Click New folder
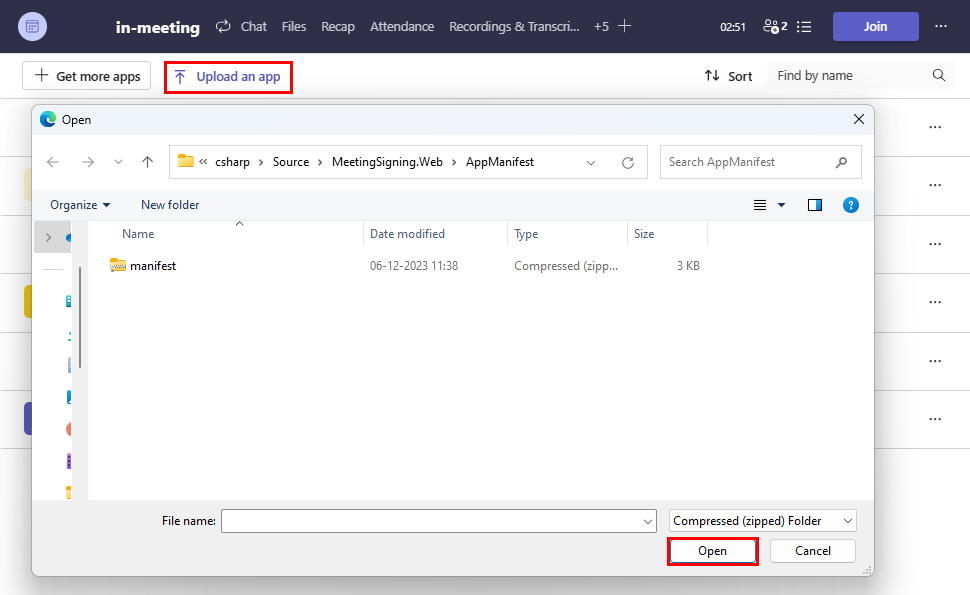This screenshot has height=595, width=970. tap(170, 205)
